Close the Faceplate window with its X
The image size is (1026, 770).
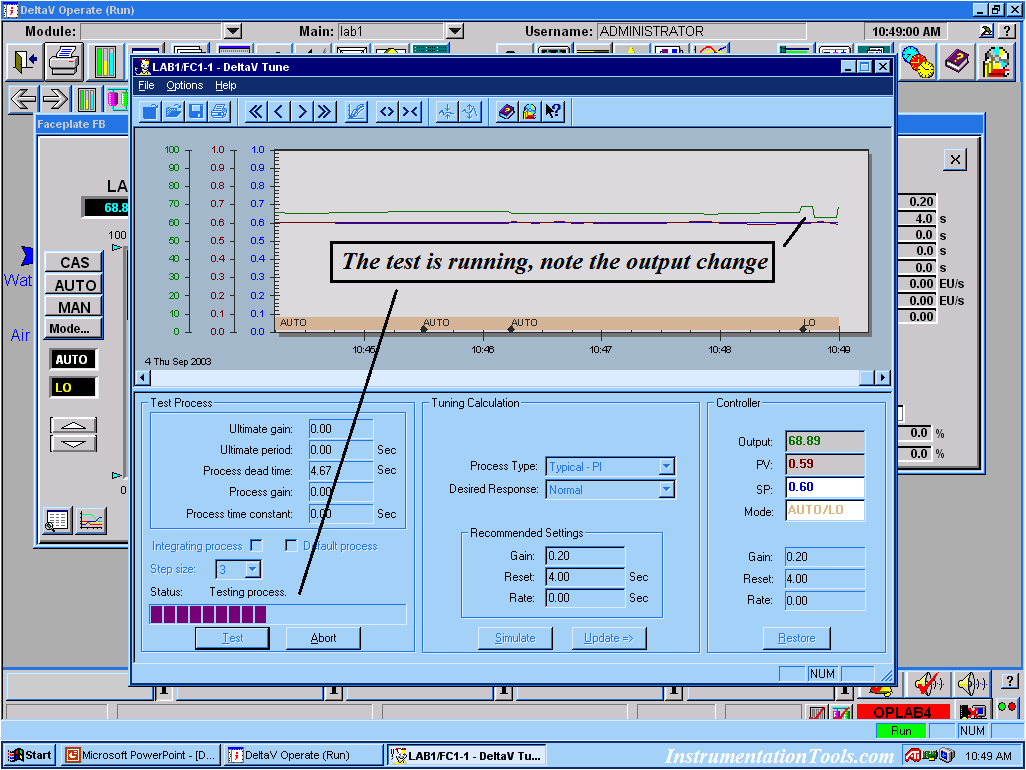[955, 160]
